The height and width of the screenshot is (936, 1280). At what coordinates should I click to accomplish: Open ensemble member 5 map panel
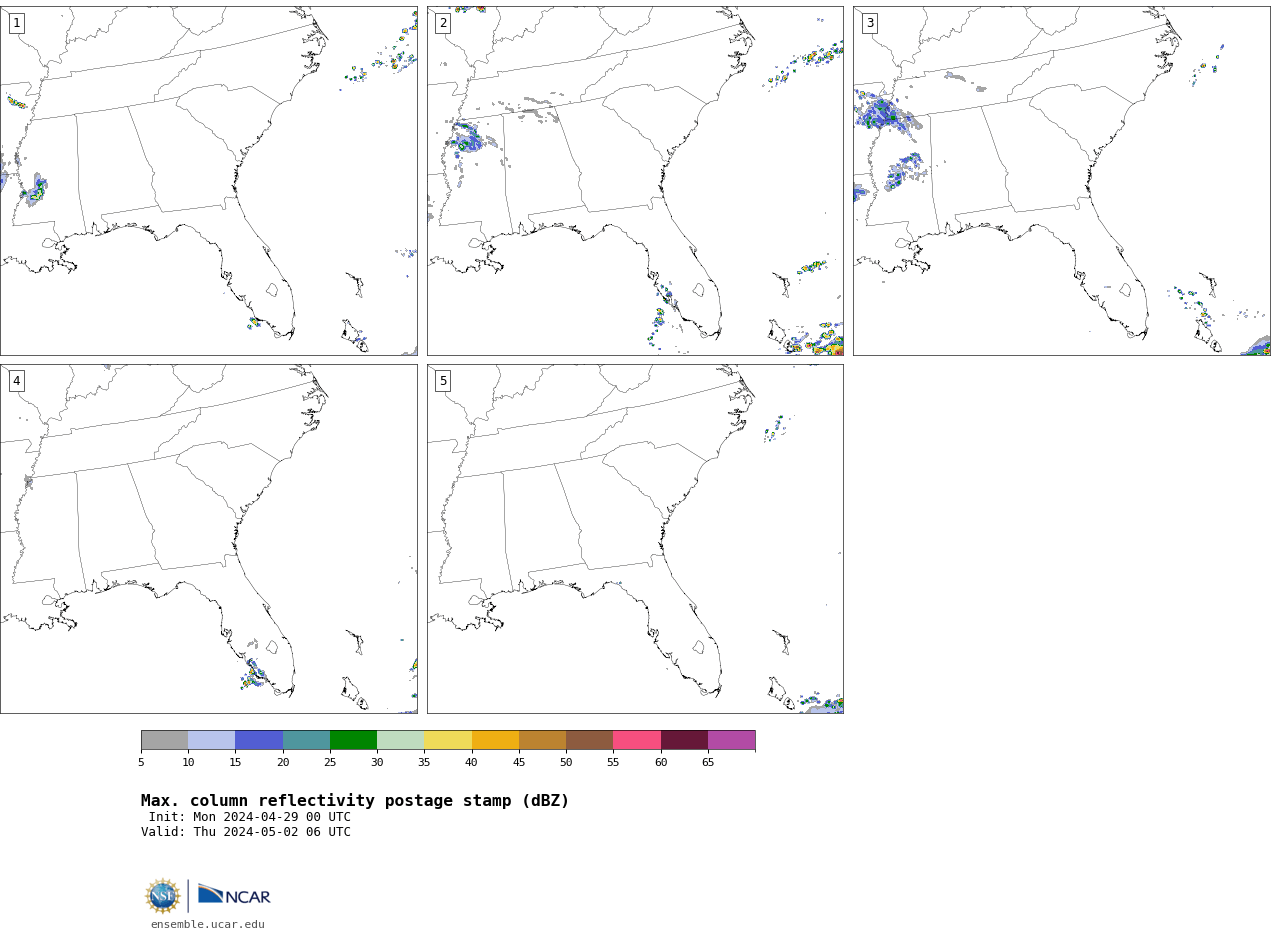[635, 539]
